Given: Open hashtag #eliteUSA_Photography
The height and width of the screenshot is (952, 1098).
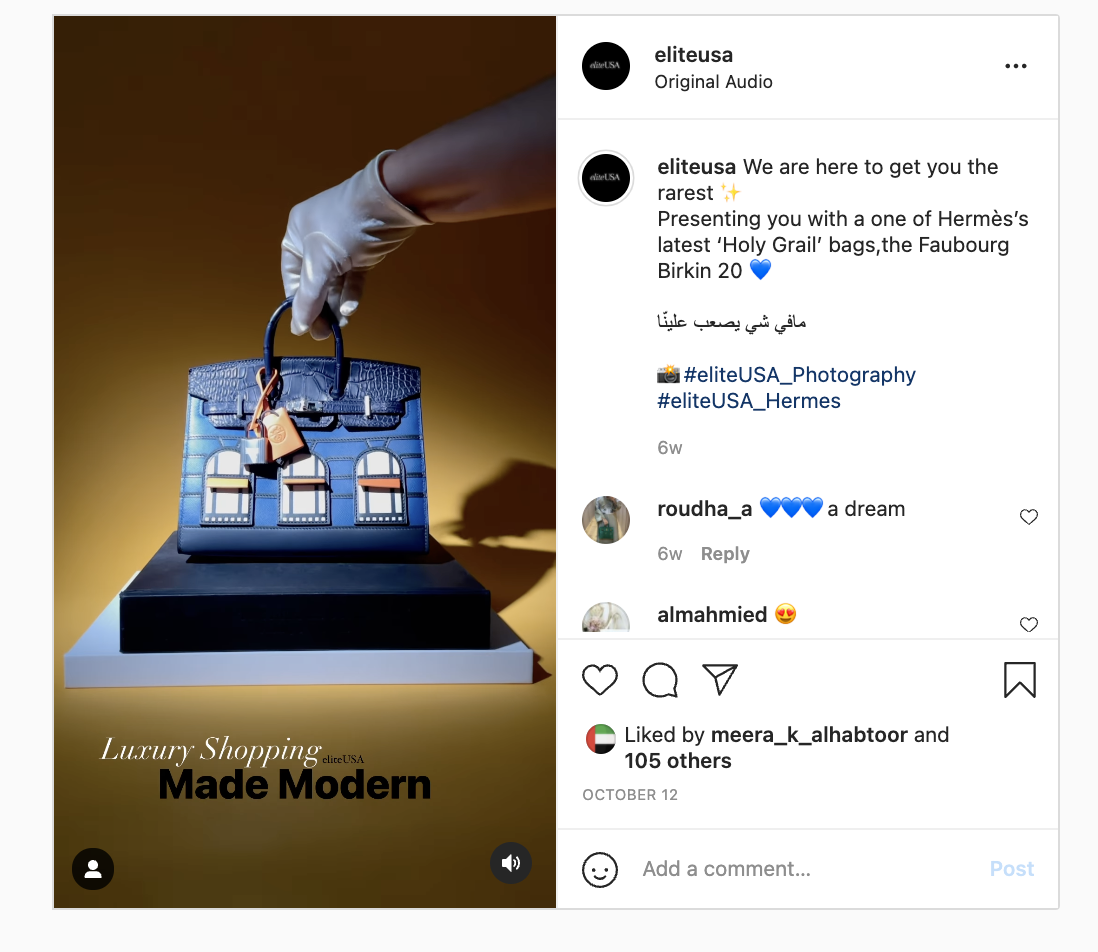Looking at the screenshot, I should click(x=800, y=374).
